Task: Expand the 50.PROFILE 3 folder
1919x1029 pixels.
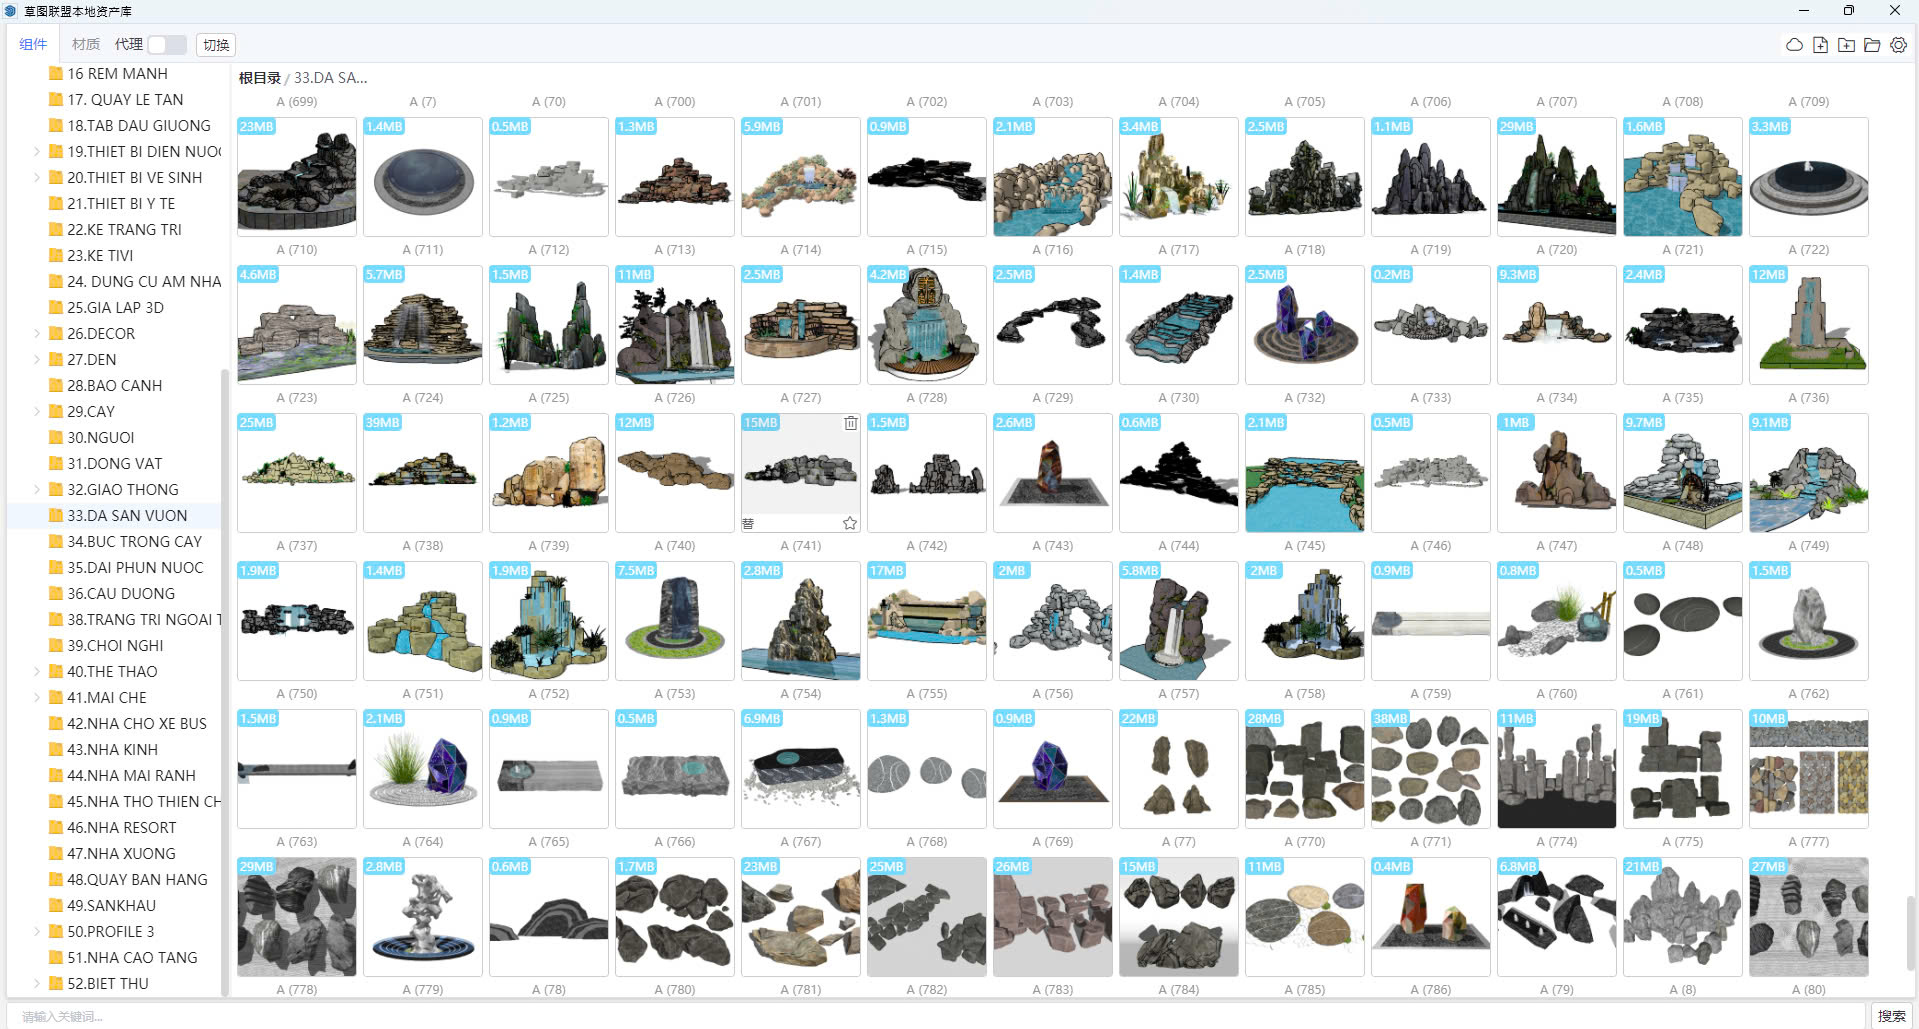Action: tap(37, 932)
